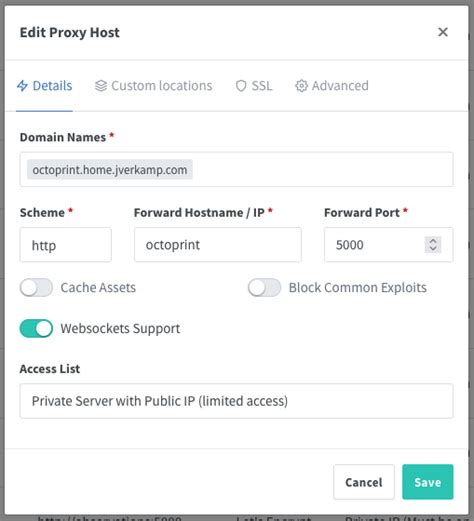This screenshot has height=521, width=474.
Task: Click the lightning bolt Details icon
Action: point(22,86)
